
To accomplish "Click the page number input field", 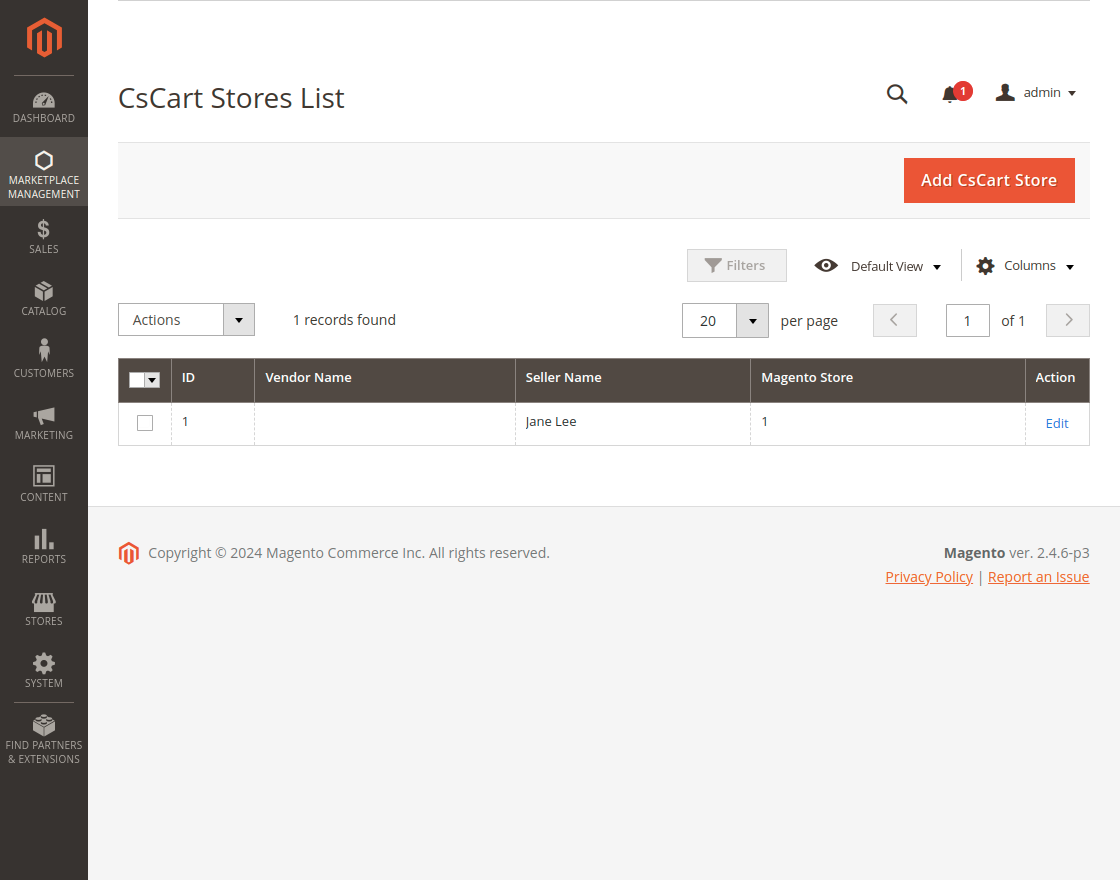I will [x=967, y=320].
